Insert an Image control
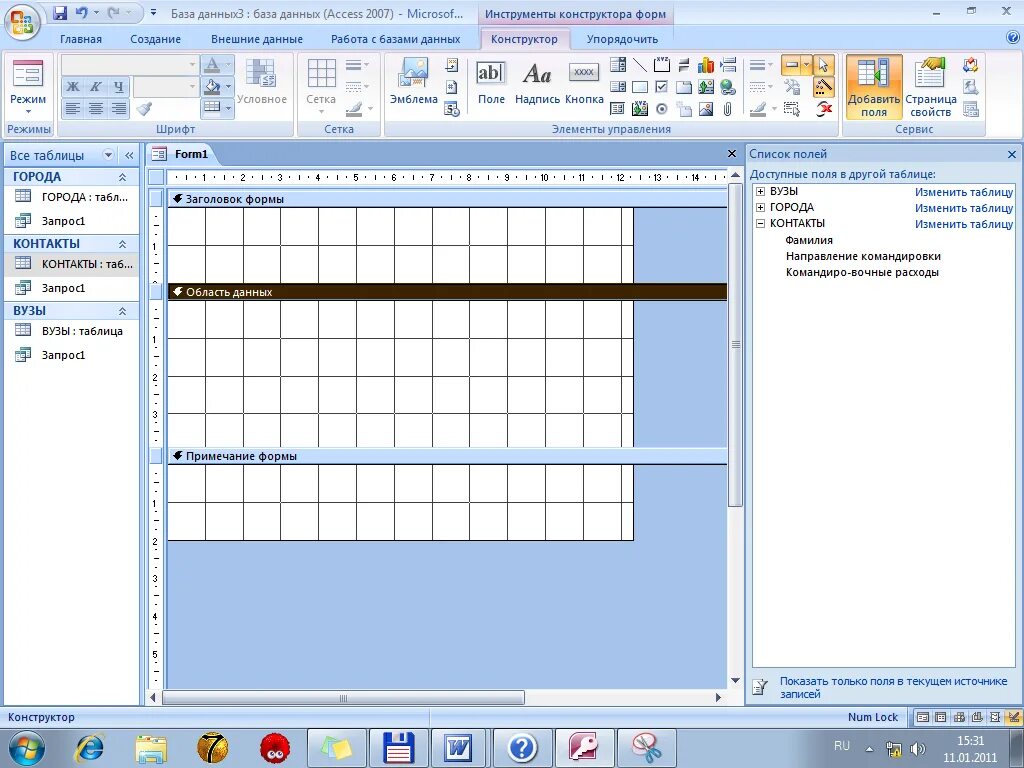The image size is (1024, 768). (x=706, y=108)
